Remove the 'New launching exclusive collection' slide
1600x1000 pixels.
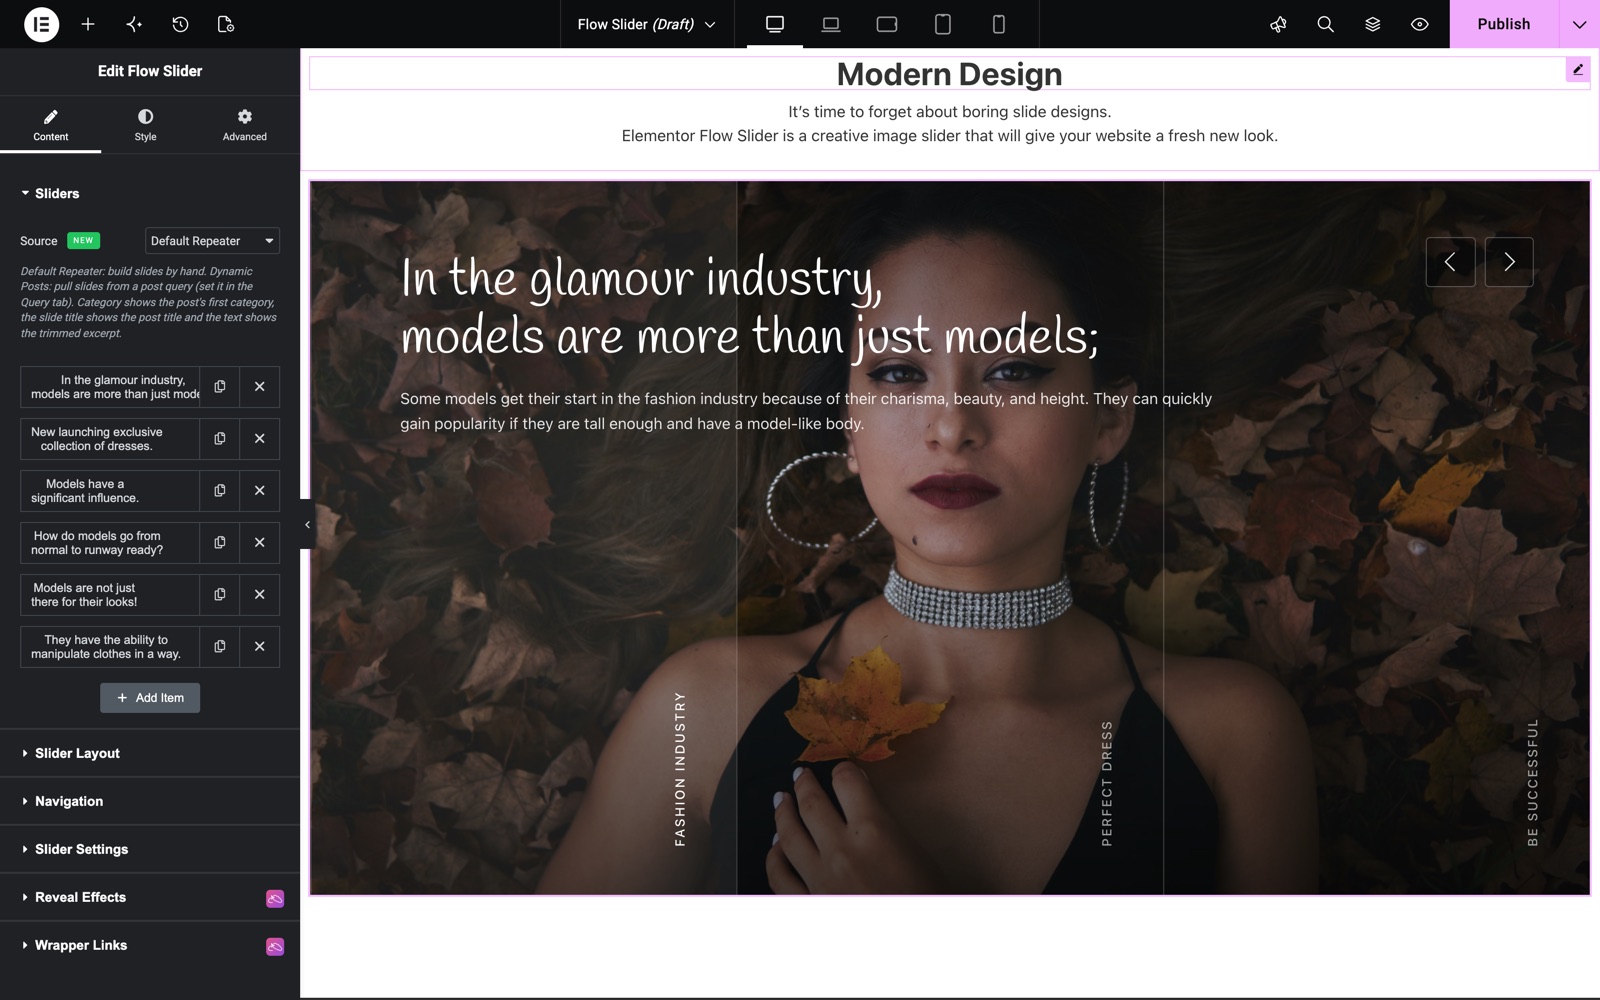tap(260, 439)
